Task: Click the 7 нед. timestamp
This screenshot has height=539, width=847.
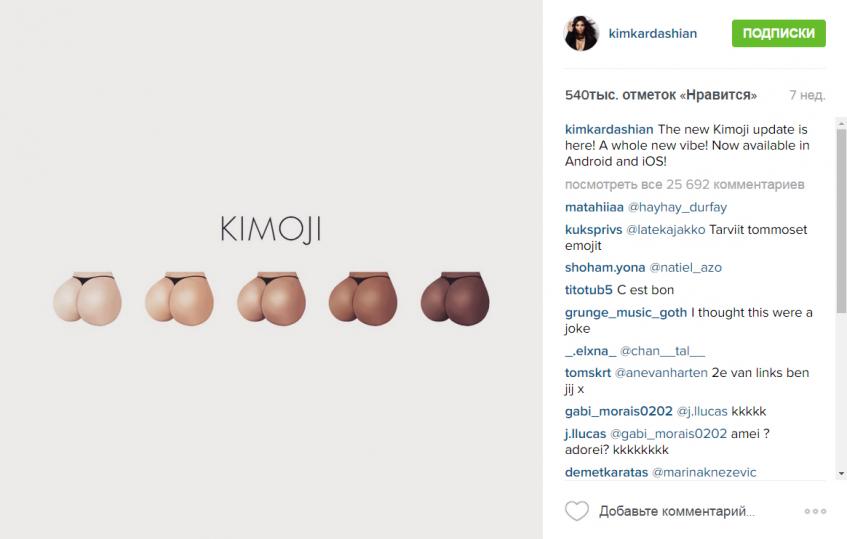Action: tap(807, 95)
